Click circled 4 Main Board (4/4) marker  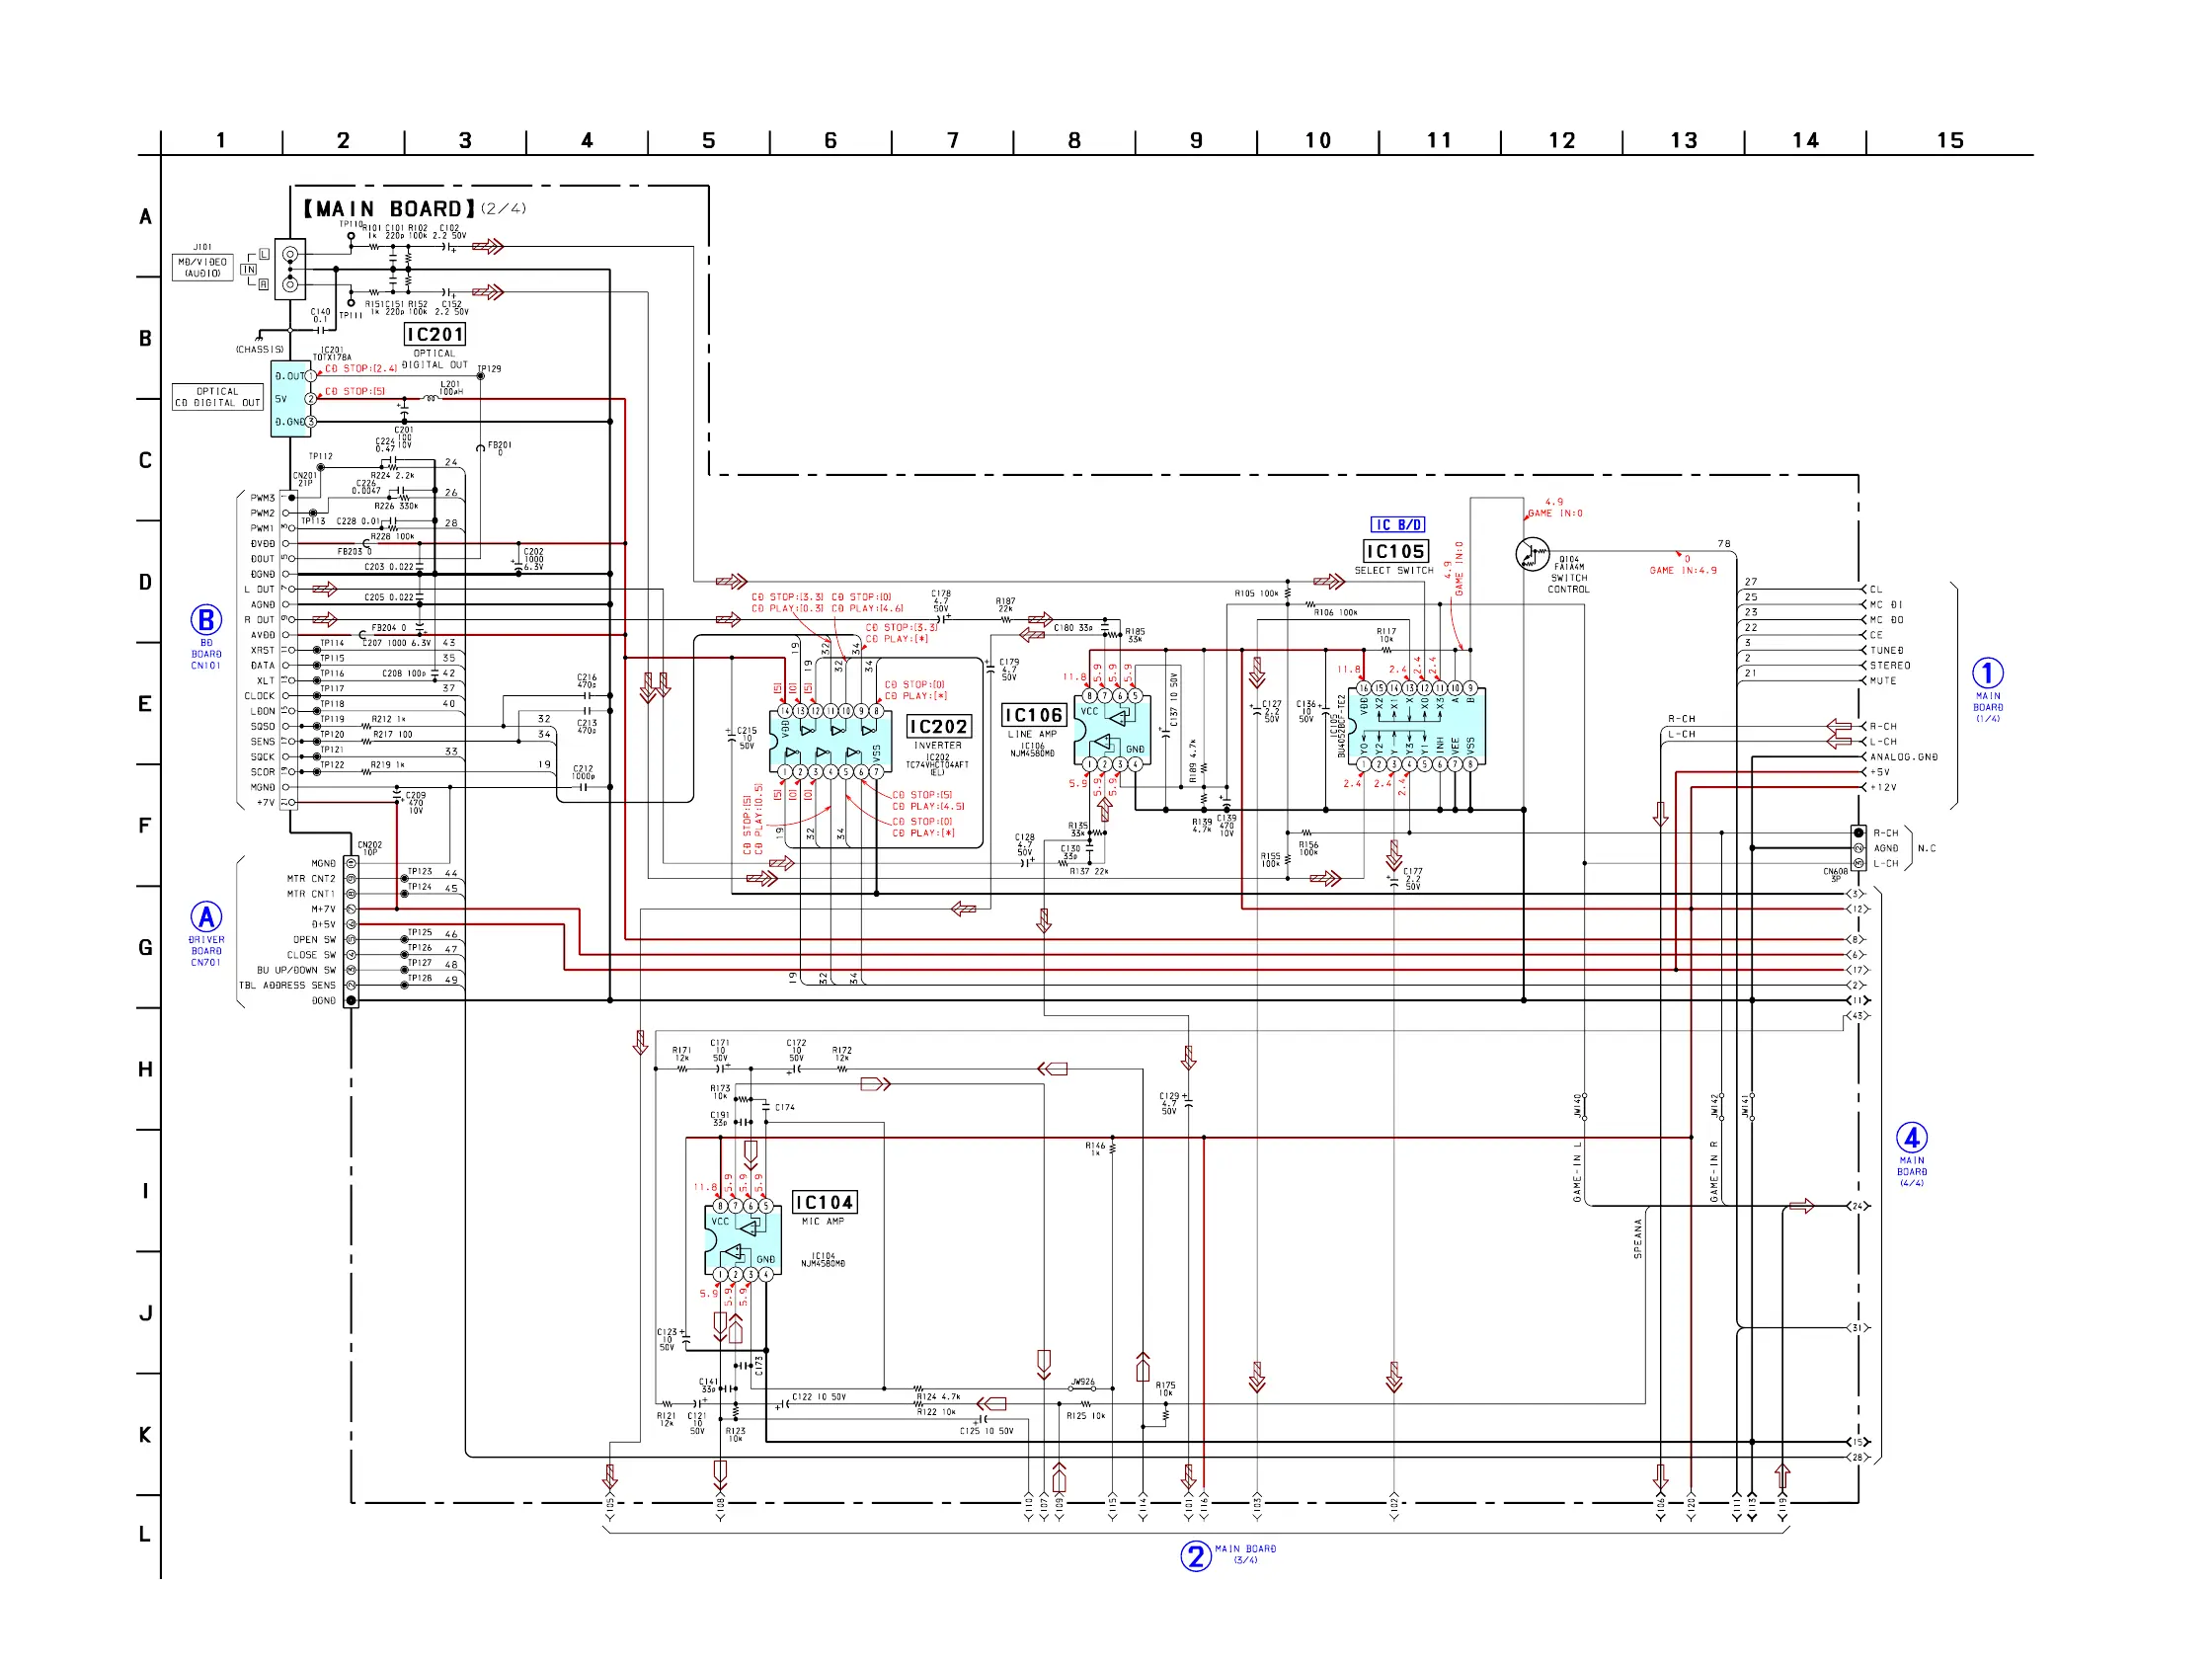click(1911, 1137)
